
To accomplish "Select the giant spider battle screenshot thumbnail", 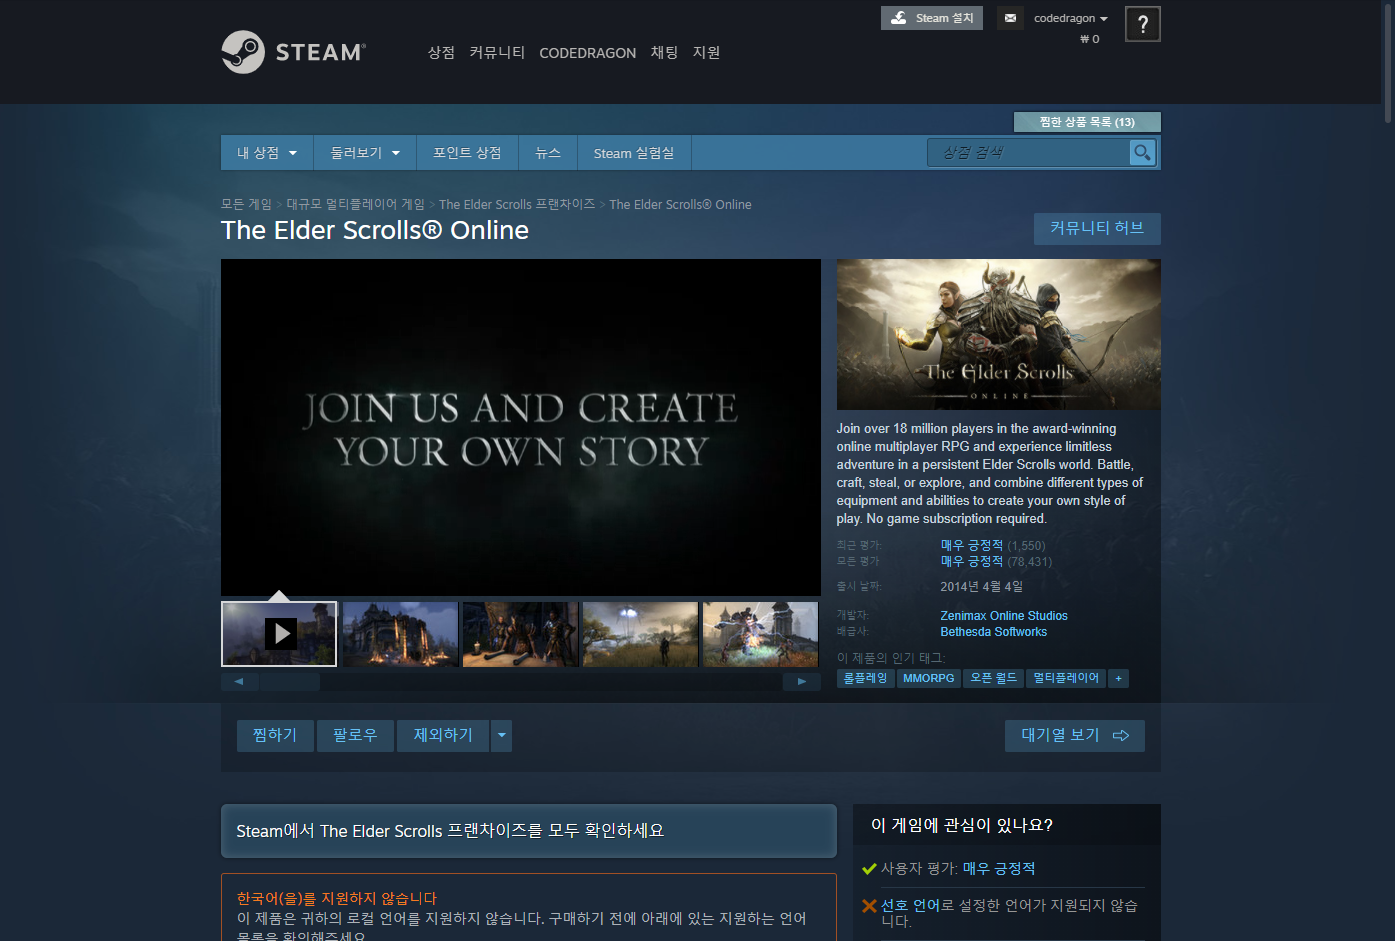I will click(x=761, y=634).
